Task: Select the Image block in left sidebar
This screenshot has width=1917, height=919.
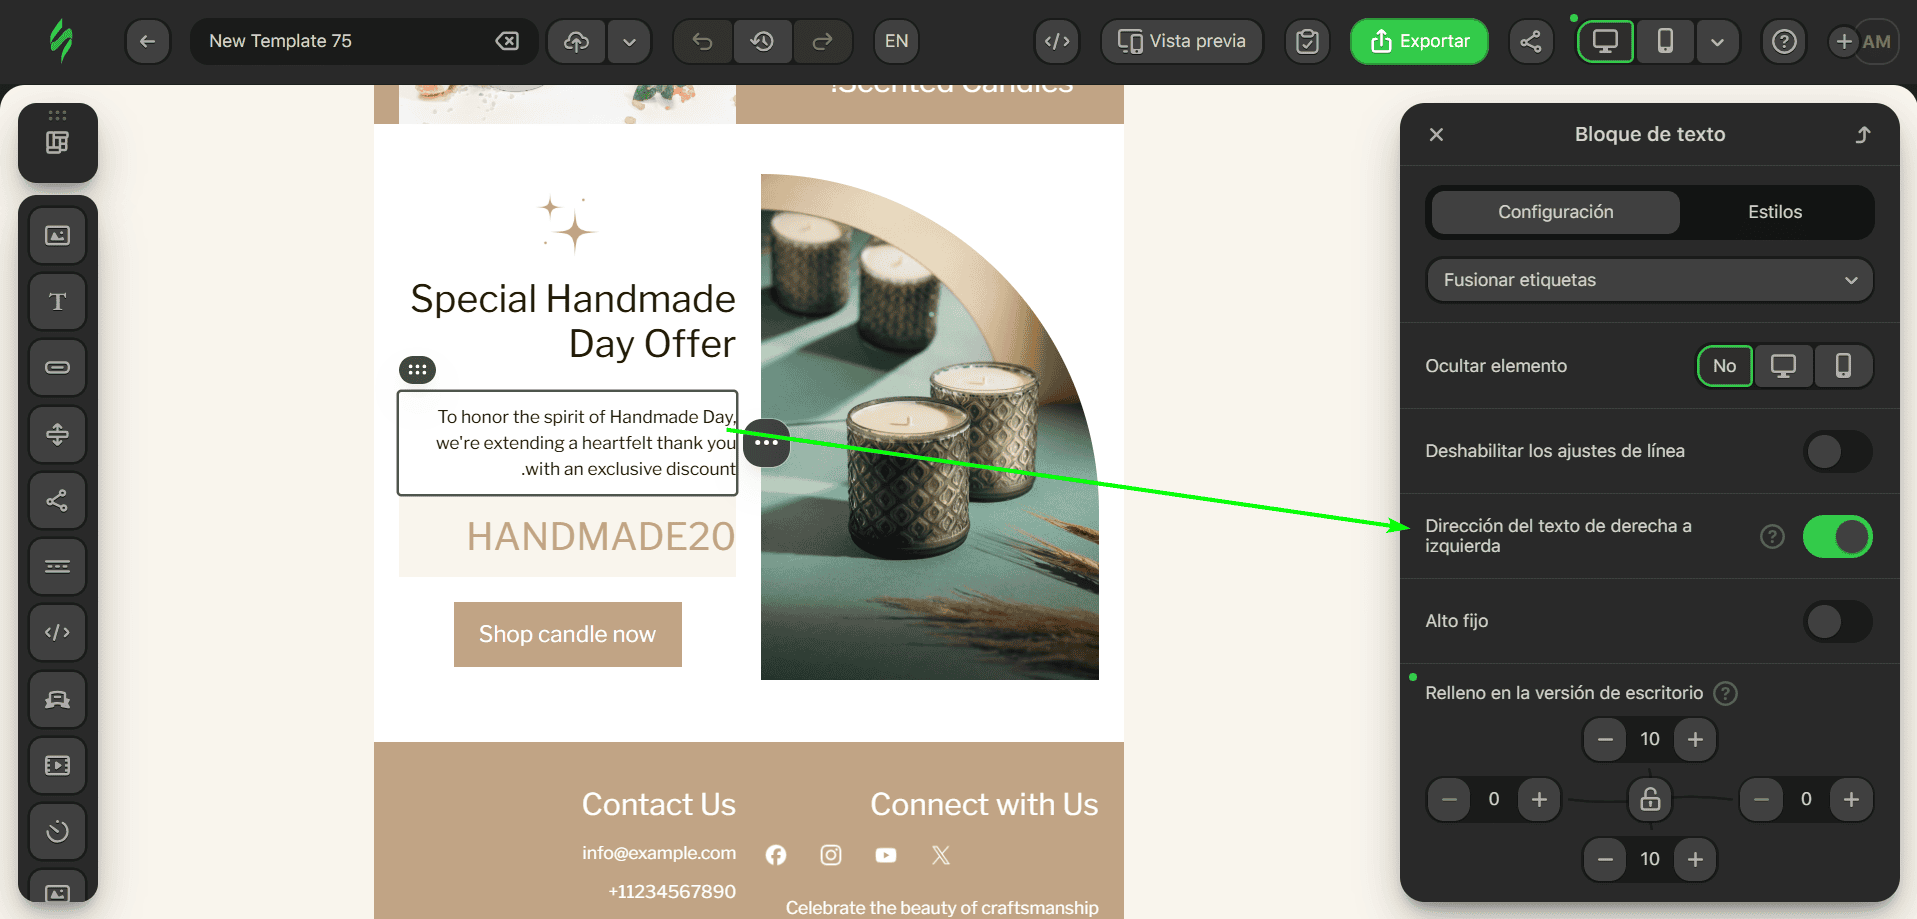Action: (58, 235)
